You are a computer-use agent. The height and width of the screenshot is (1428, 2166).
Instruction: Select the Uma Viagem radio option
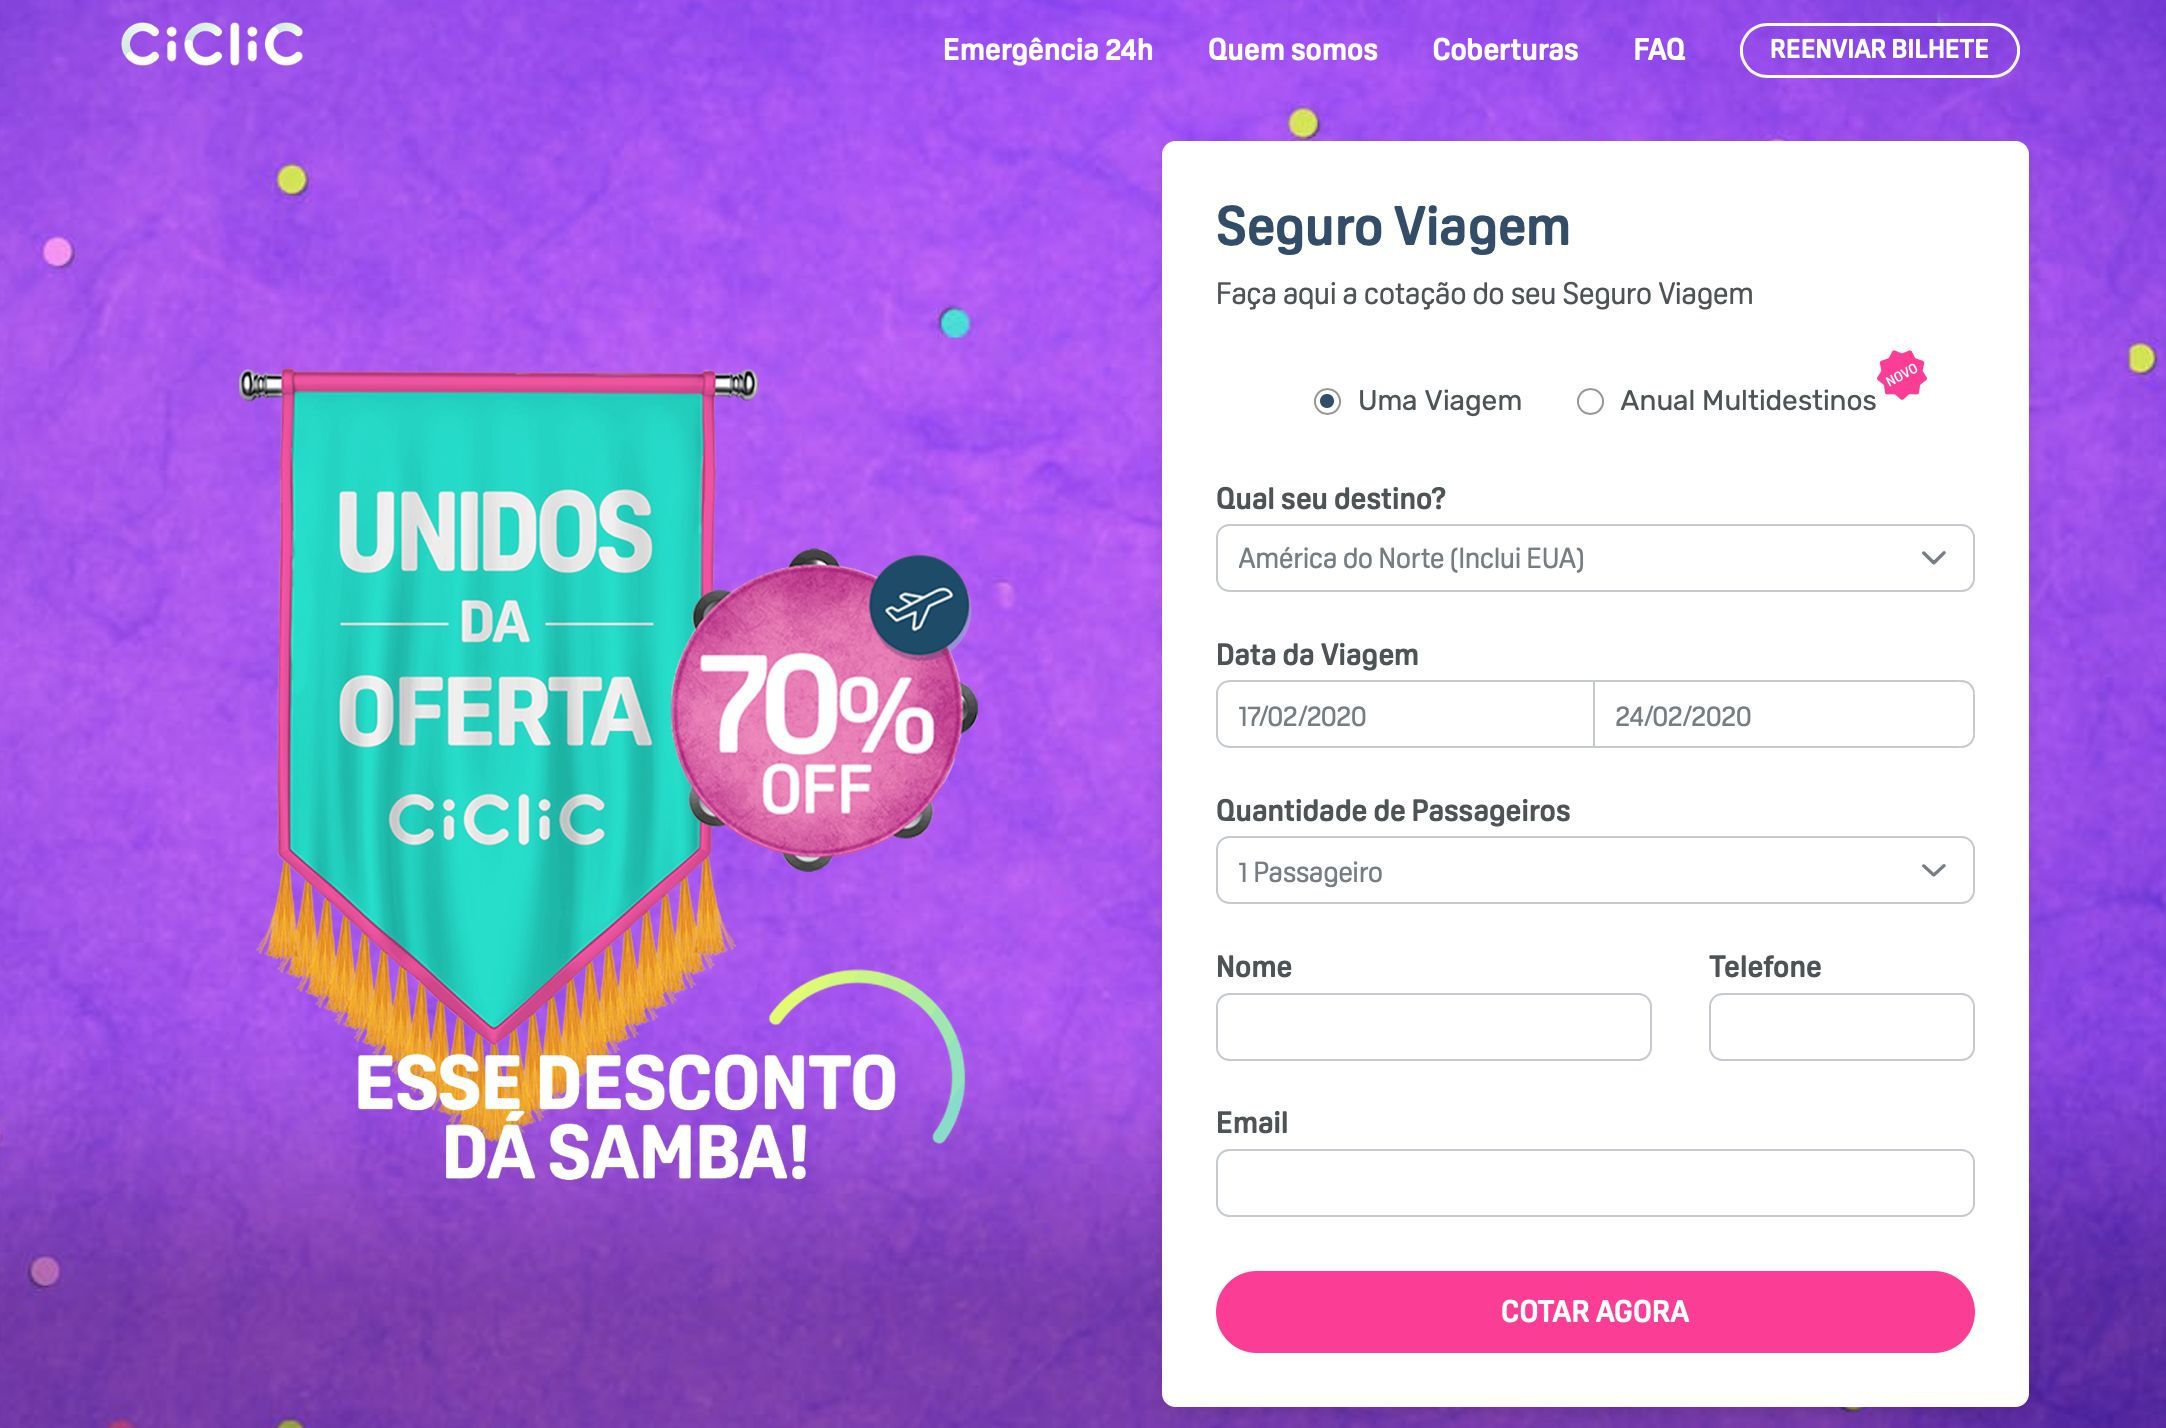pos(1327,401)
